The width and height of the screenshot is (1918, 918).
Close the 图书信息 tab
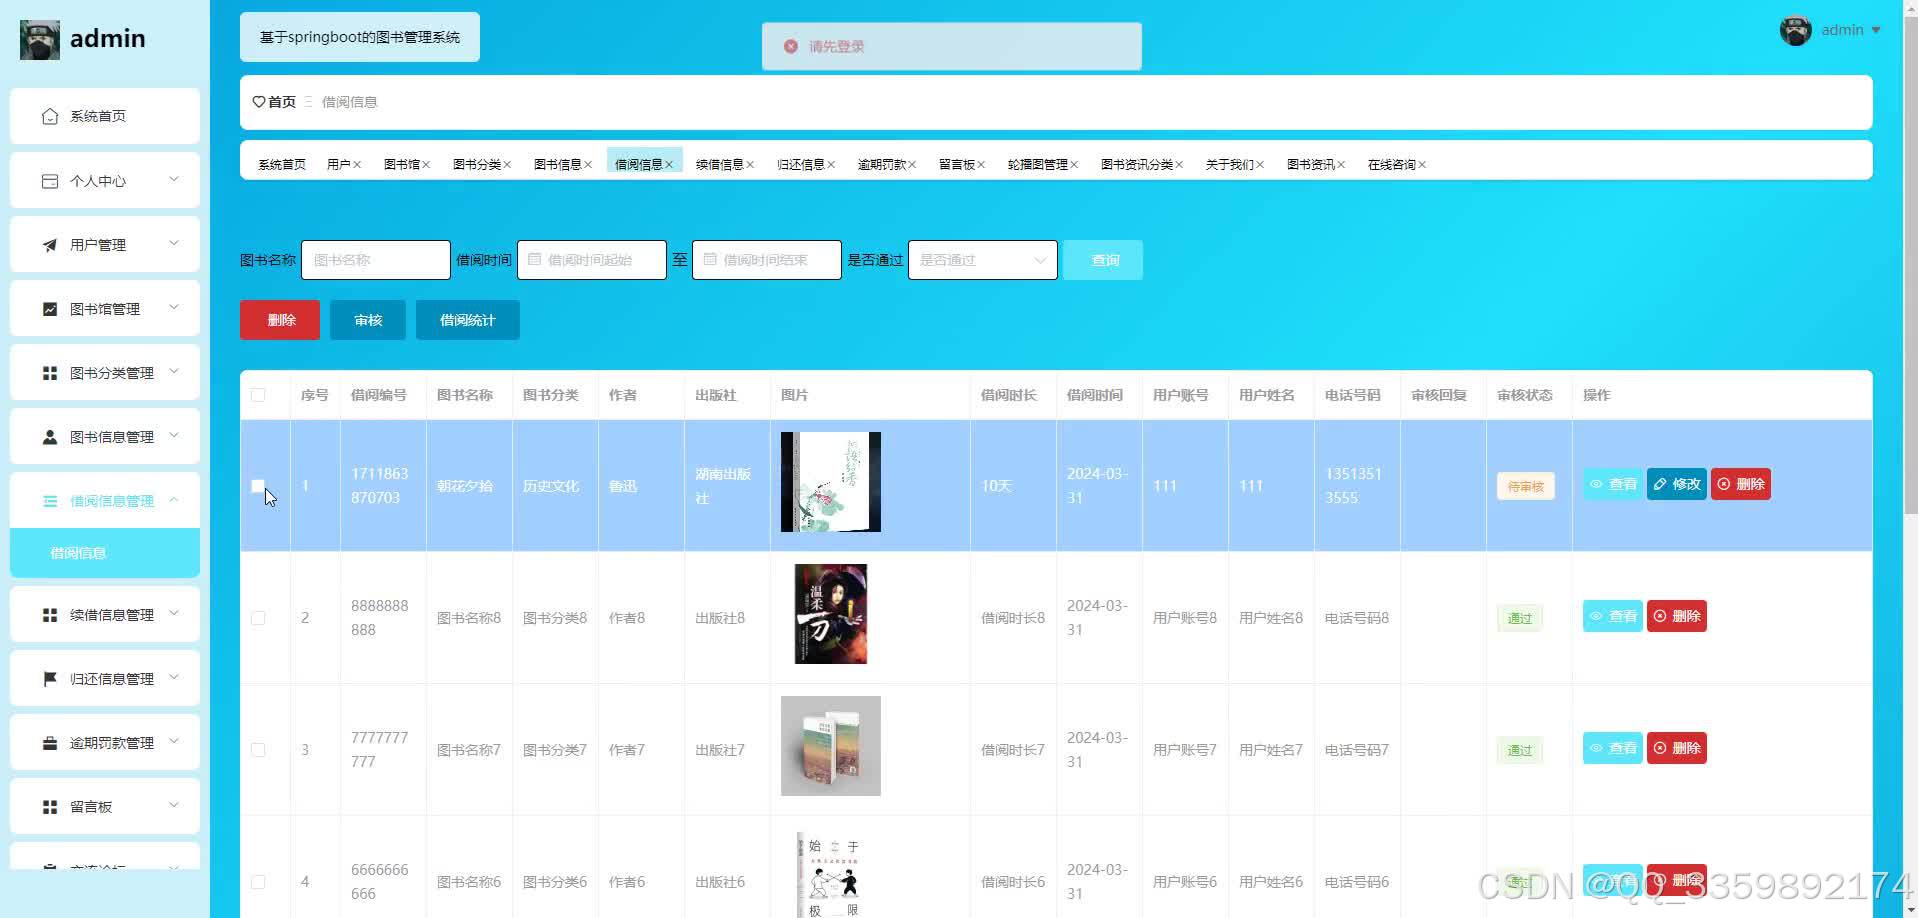click(588, 165)
